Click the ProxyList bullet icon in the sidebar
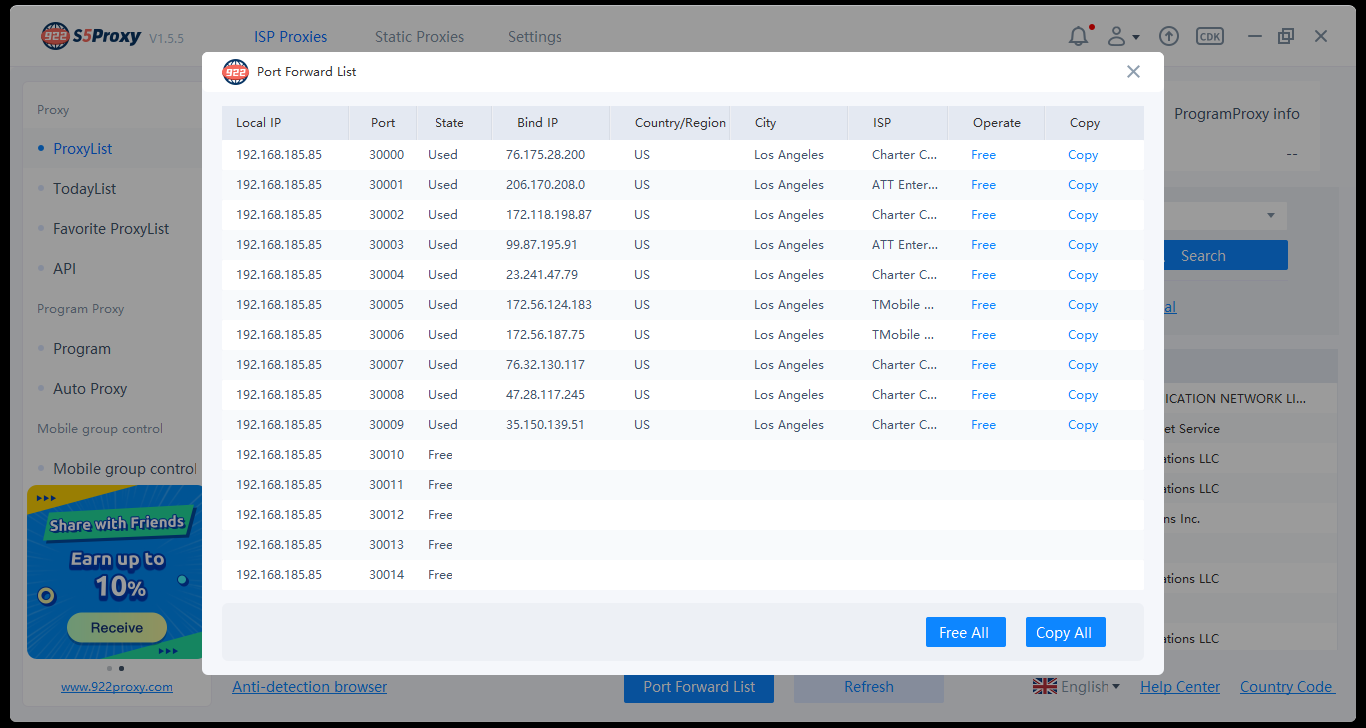Screen dimensions: 1366x728 (x=40, y=148)
